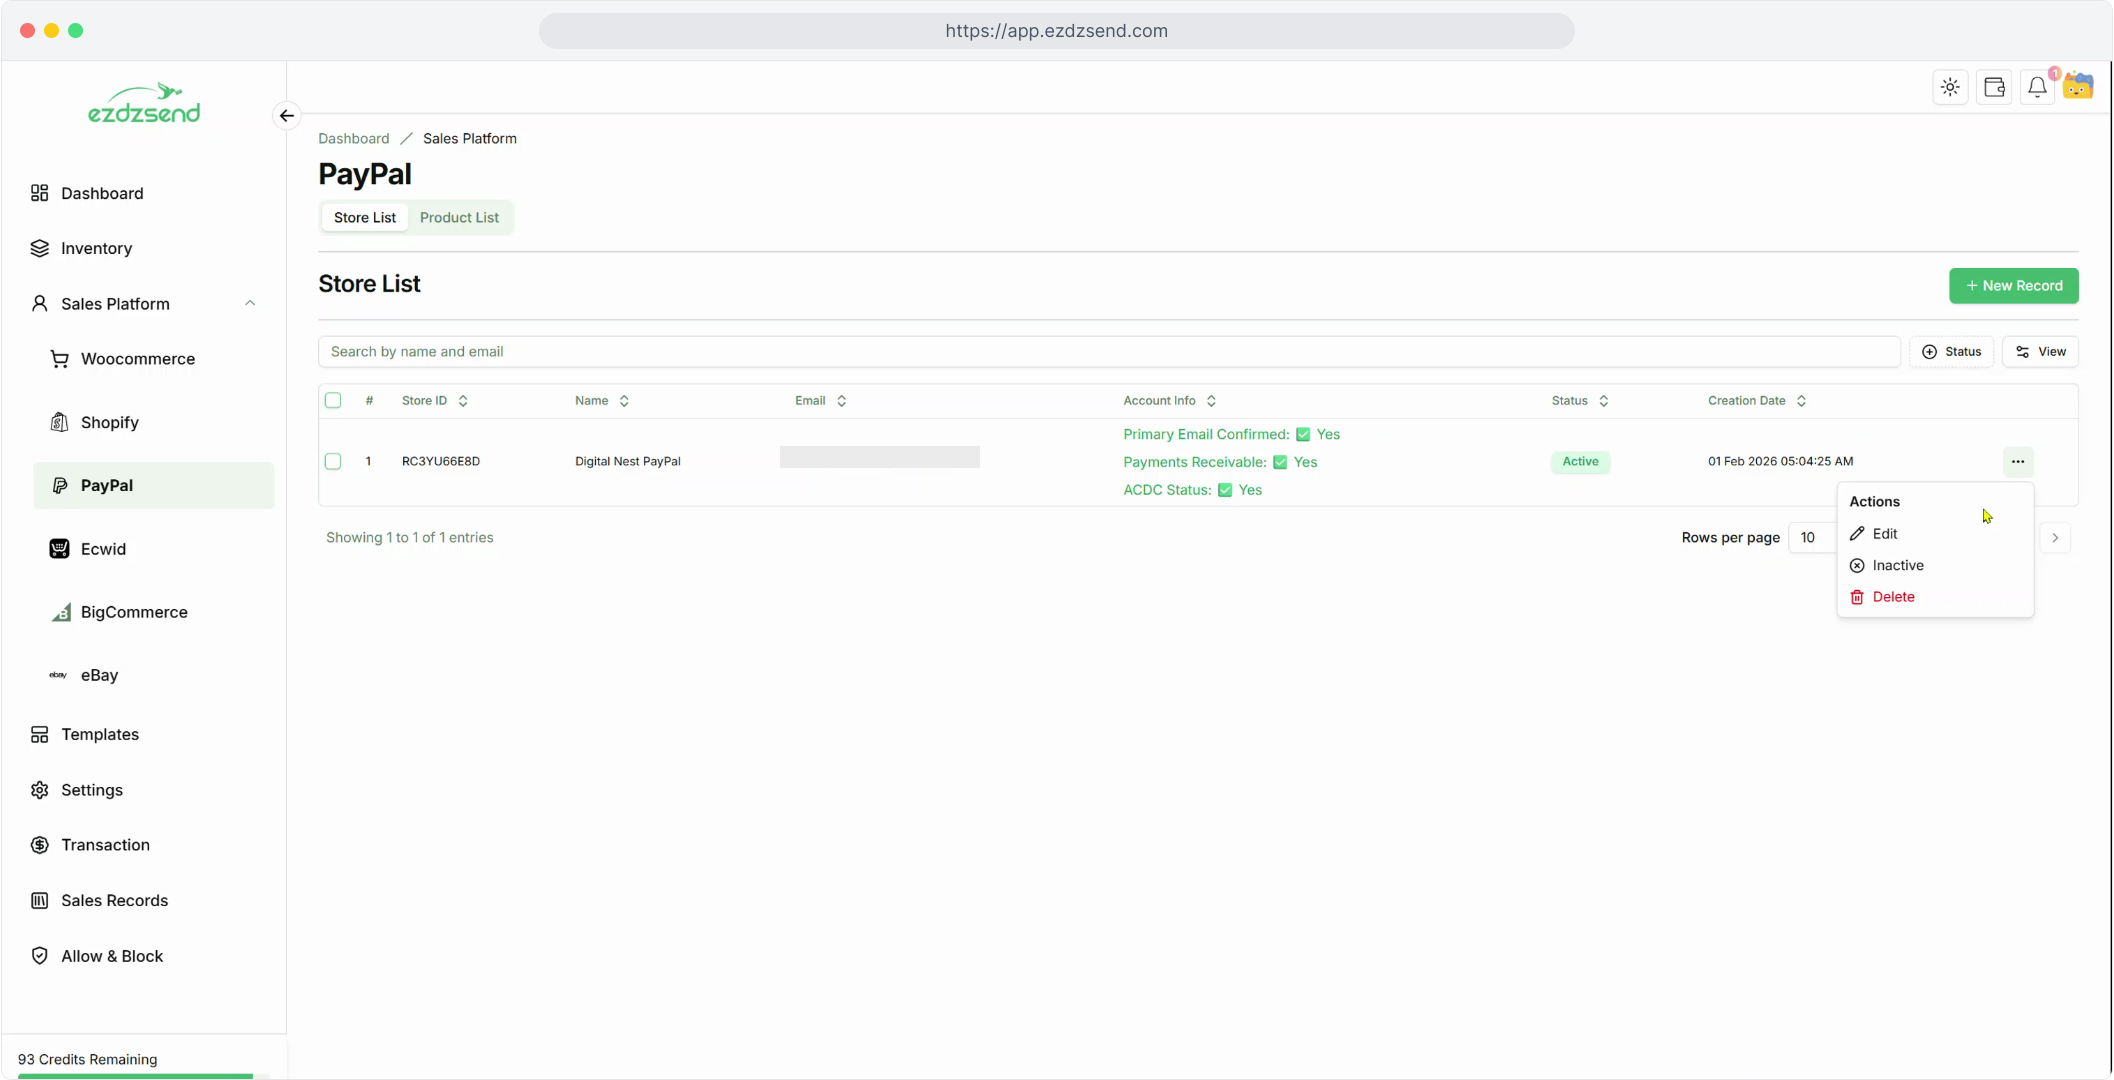Image resolution: width=2114 pixels, height=1080 pixels.
Task: Open Allow & Block section
Action: (112, 956)
